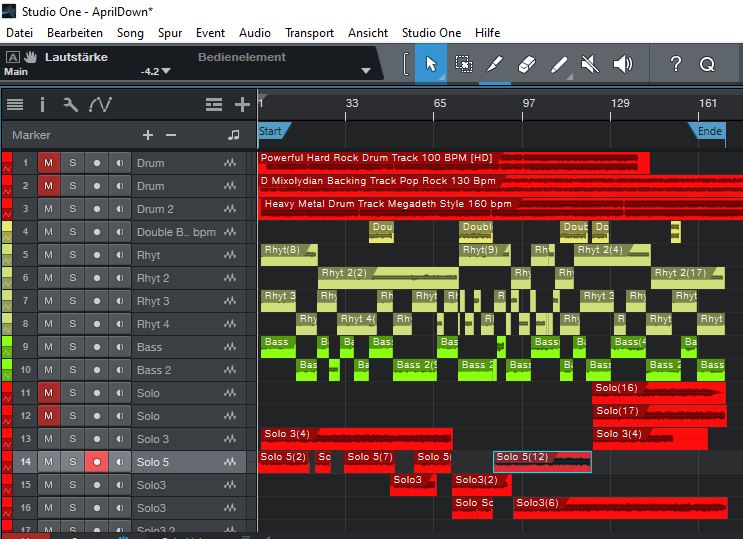Select the Rhyt 2(2) clip
Viewport: 743px width, 539px height.
[388, 278]
